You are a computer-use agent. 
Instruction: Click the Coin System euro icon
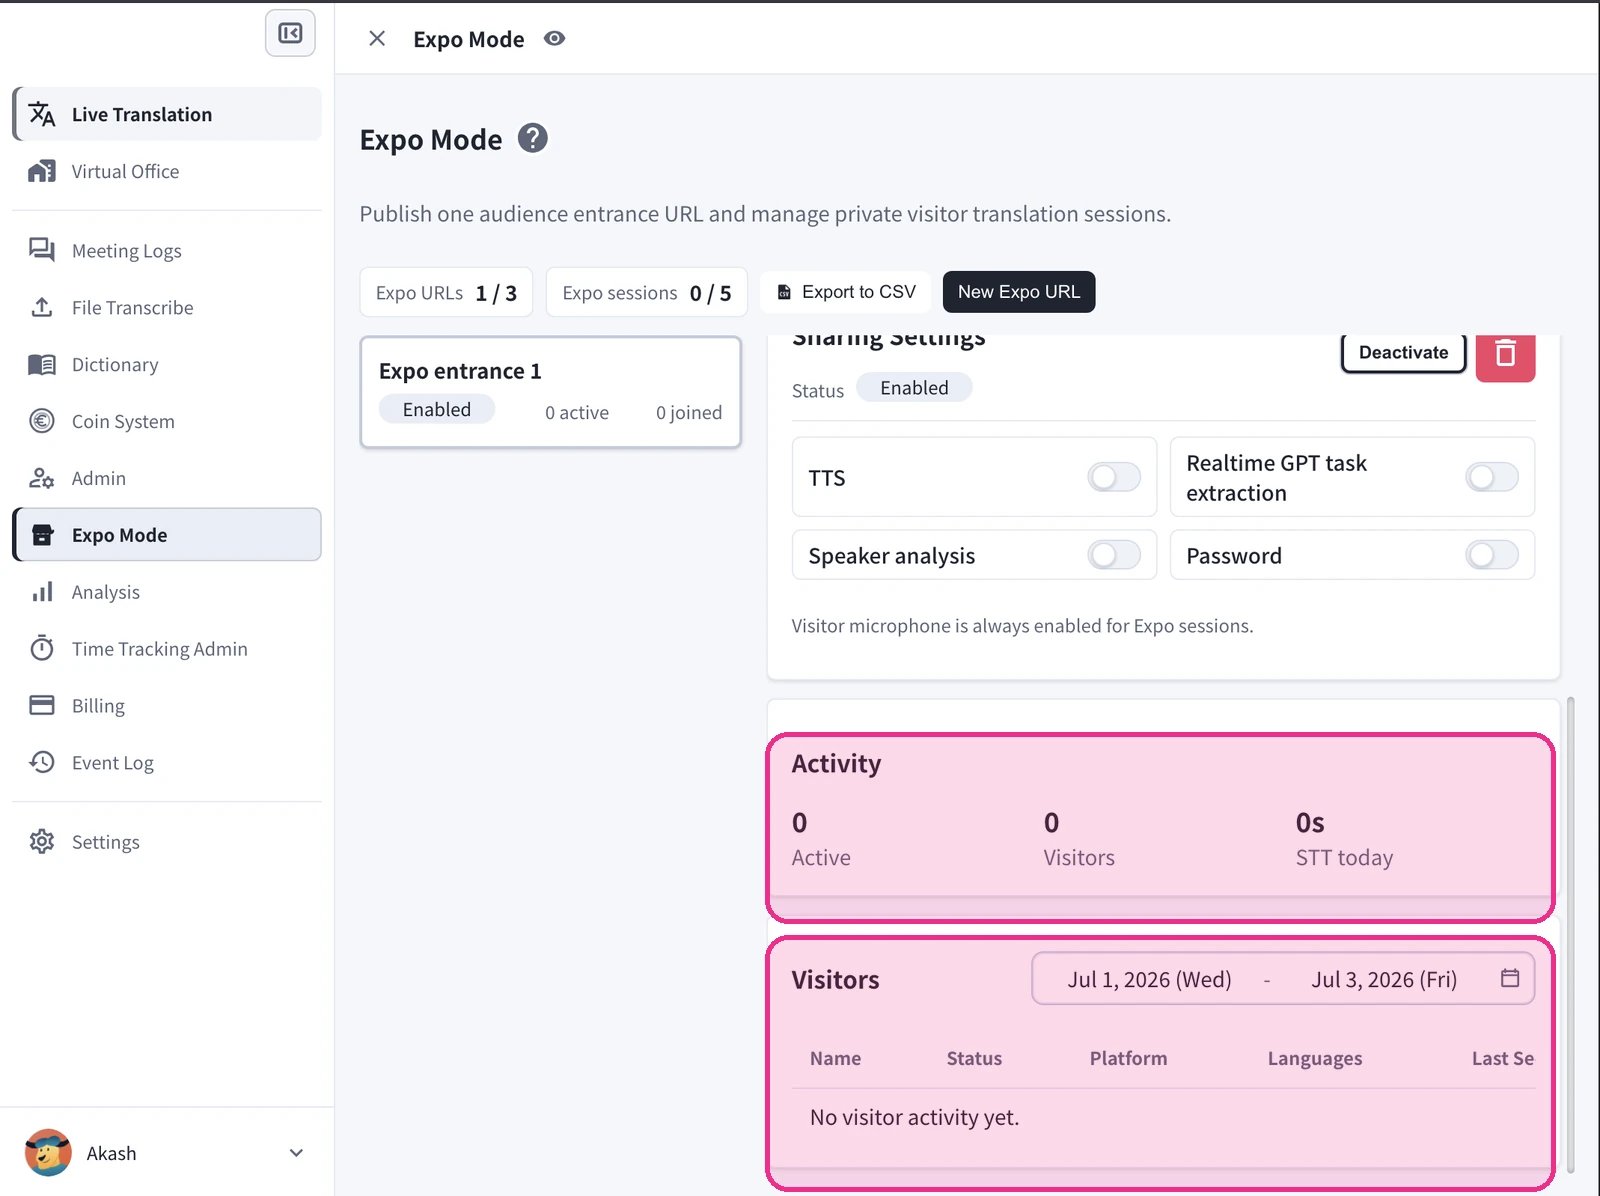click(42, 421)
